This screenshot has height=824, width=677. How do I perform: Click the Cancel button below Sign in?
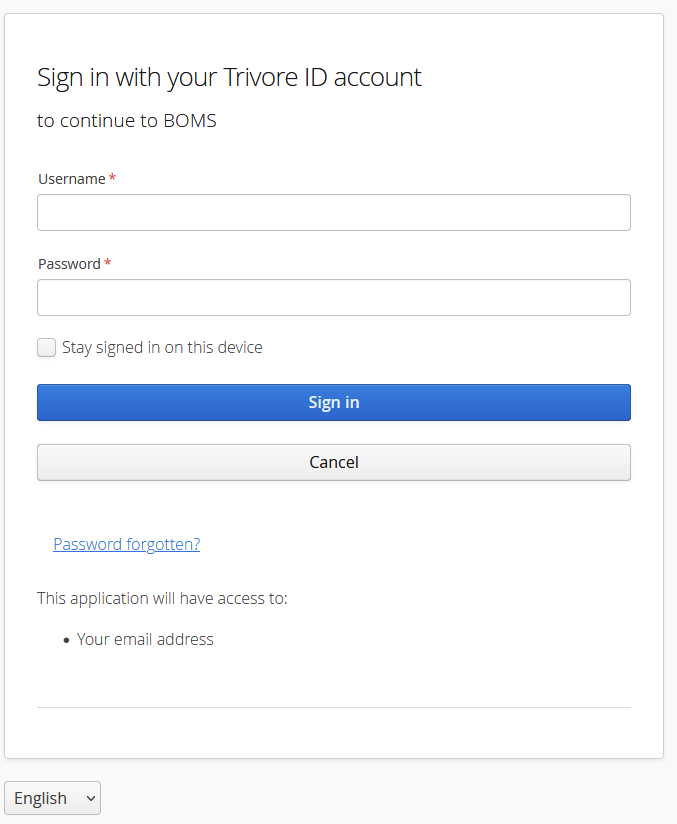(334, 462)
